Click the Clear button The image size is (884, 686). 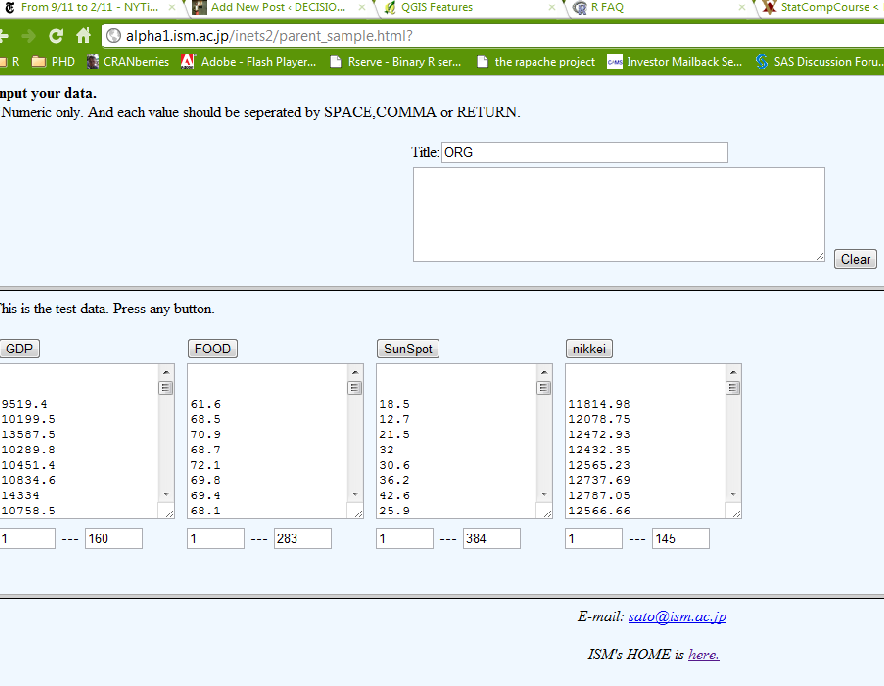pos(855,259)
